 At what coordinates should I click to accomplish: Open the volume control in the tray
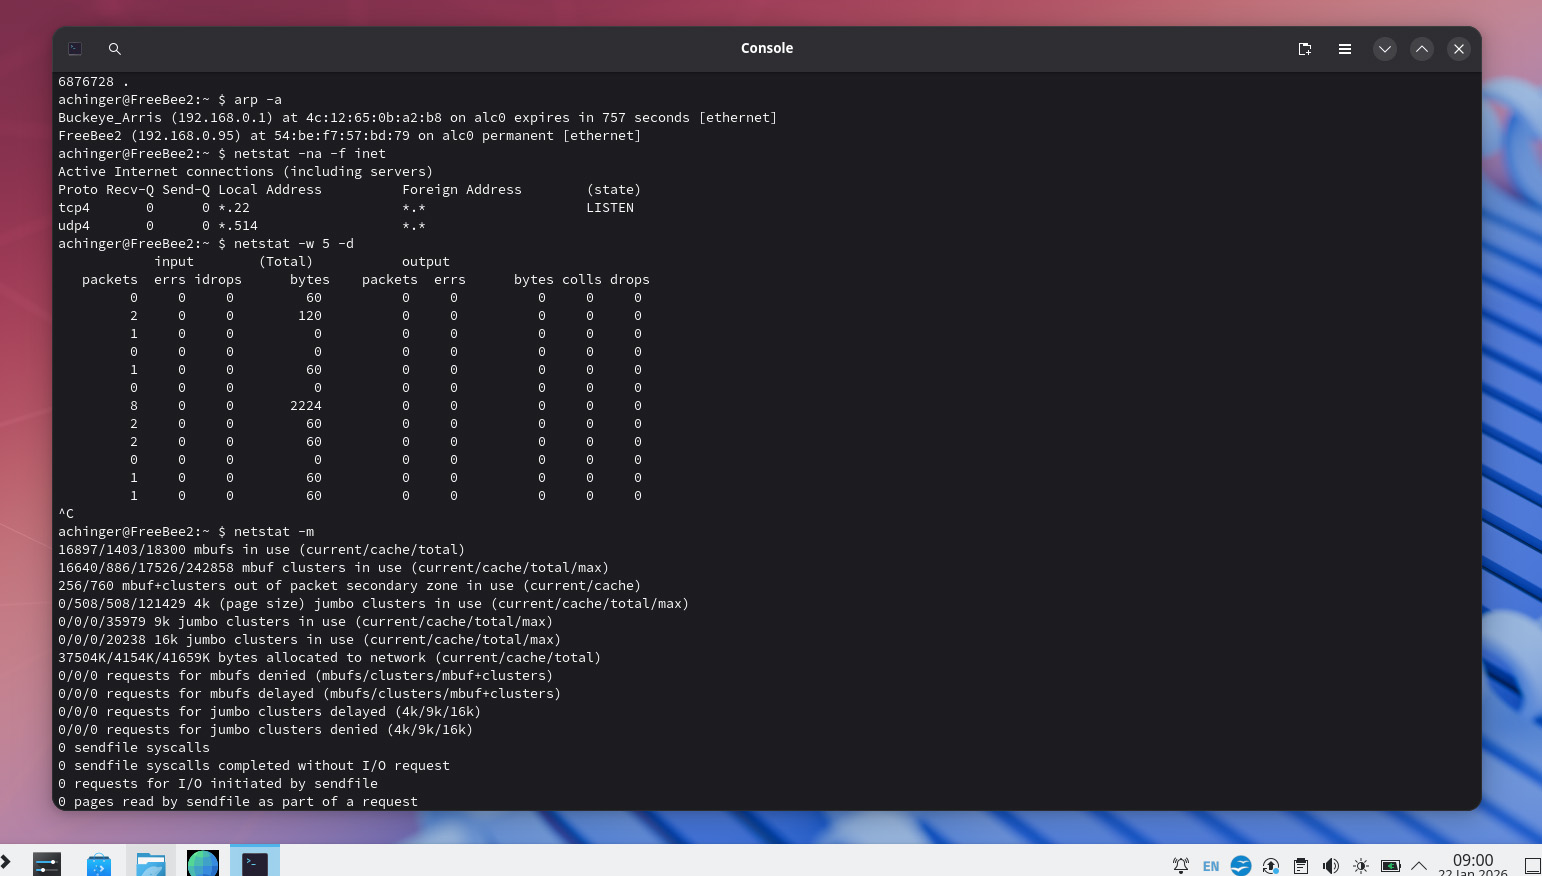tap(1330, 866)
